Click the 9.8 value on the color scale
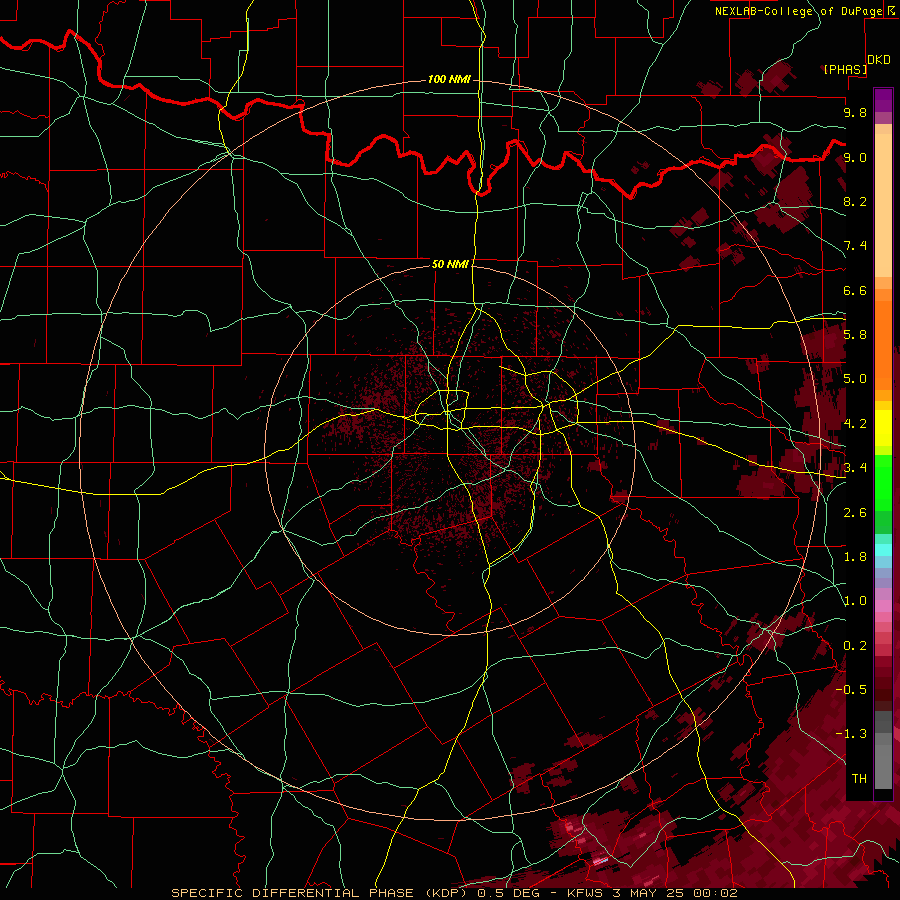Image resolution: width=900 pixels, height=900 pixels. click(x=855, y=112)
